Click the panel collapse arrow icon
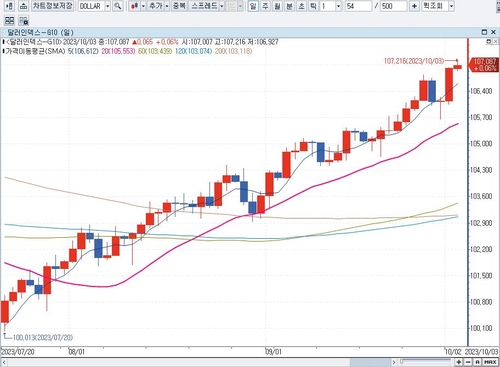The height and width of the screenshot is (367, 500). tap(9, 6)
